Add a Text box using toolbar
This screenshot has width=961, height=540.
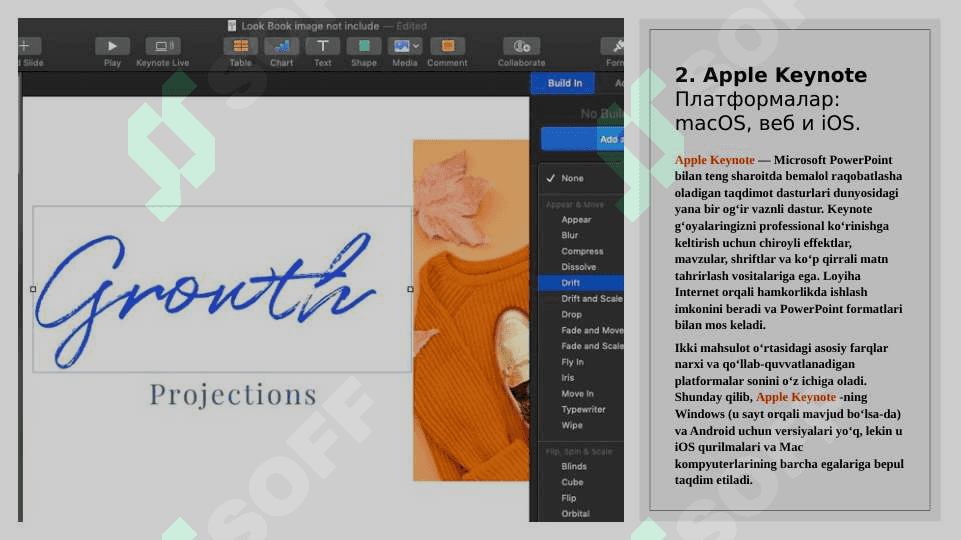[322, 46]
